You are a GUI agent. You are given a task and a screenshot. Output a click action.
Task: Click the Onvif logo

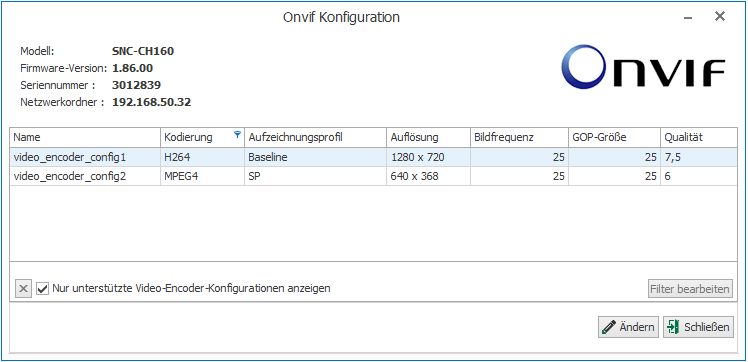[643, 67]
